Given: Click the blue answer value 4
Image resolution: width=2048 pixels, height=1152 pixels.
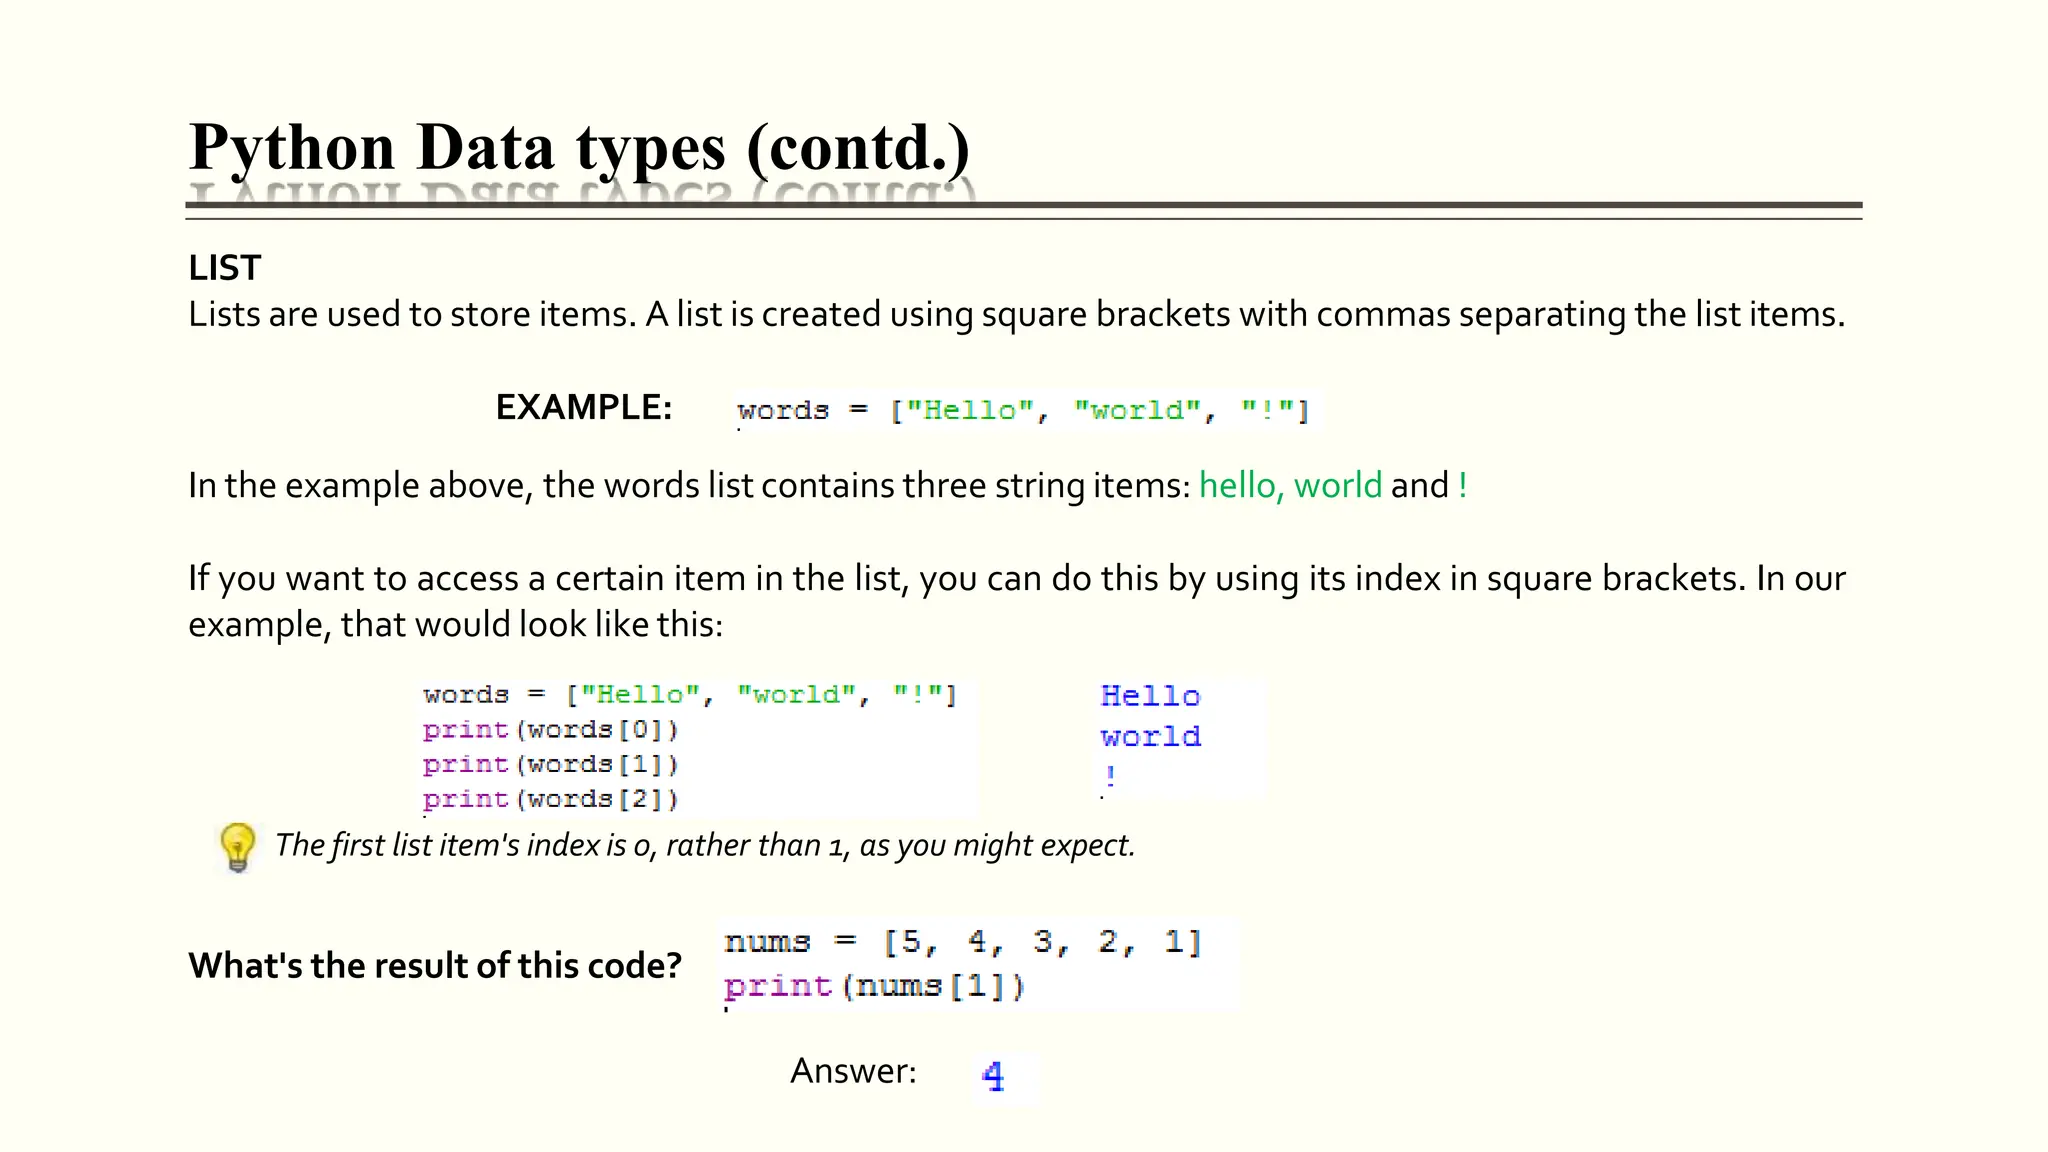Looking at the screenshot, I should [993, 1076].
